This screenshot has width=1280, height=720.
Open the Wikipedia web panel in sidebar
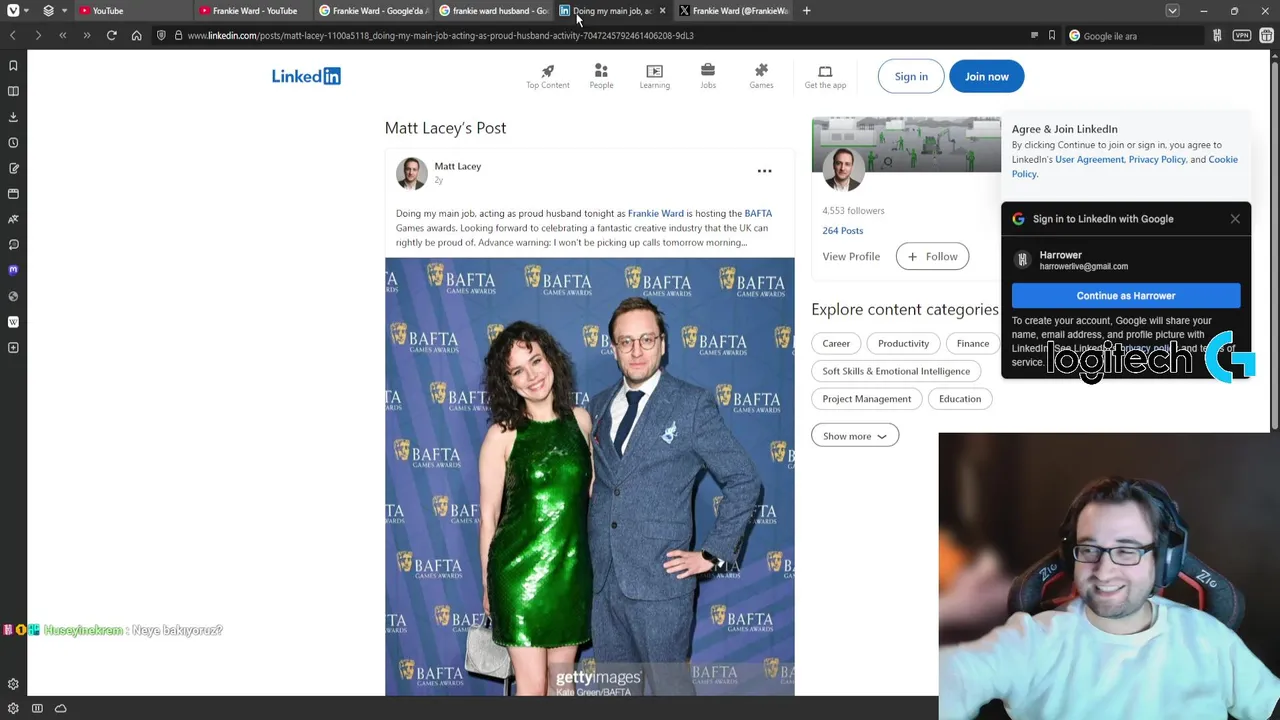tap(13, 322)
